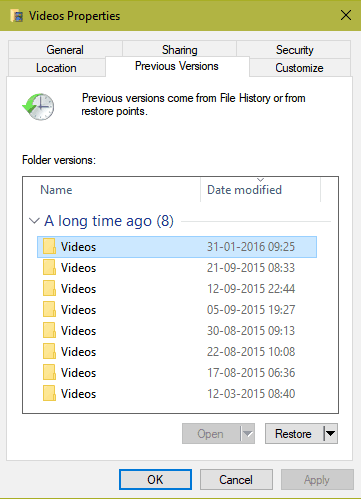Open the Restore button dropdown arrow
The image size is (361, 499).
(330, 434)
